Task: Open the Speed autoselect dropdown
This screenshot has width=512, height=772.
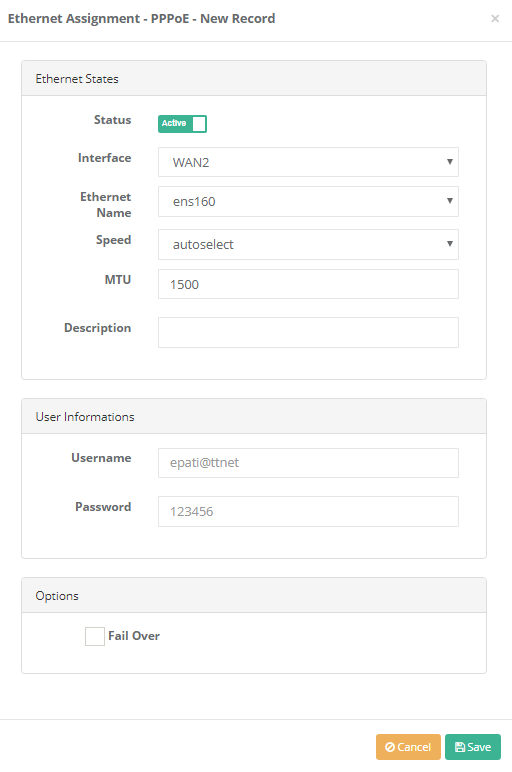Action: [308, 244]
